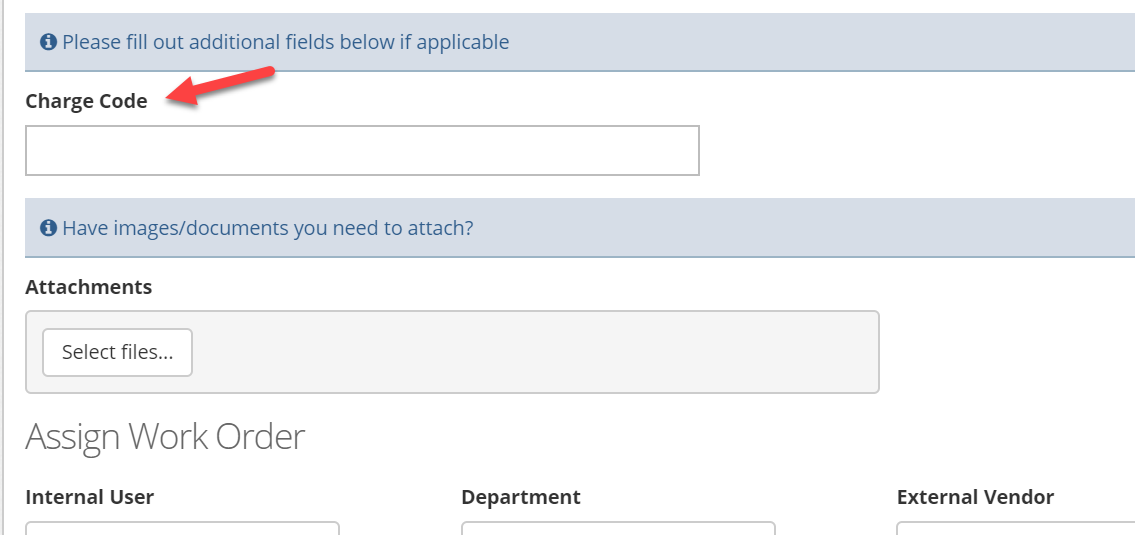Image resolution: width=1135 pixels, height=535 pixels.
Task: Click the Assign Work Order section heading
Action: click(165, 437)
